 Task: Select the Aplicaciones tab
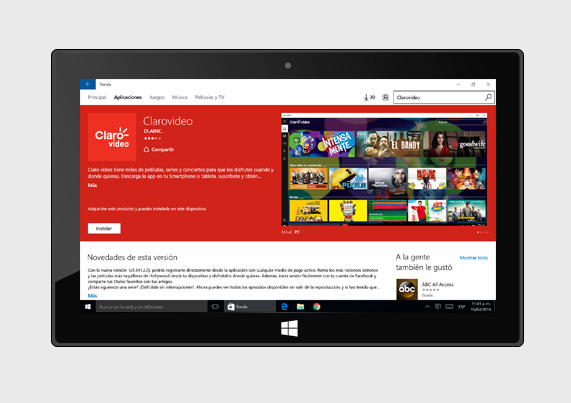(x=128, y=97)
